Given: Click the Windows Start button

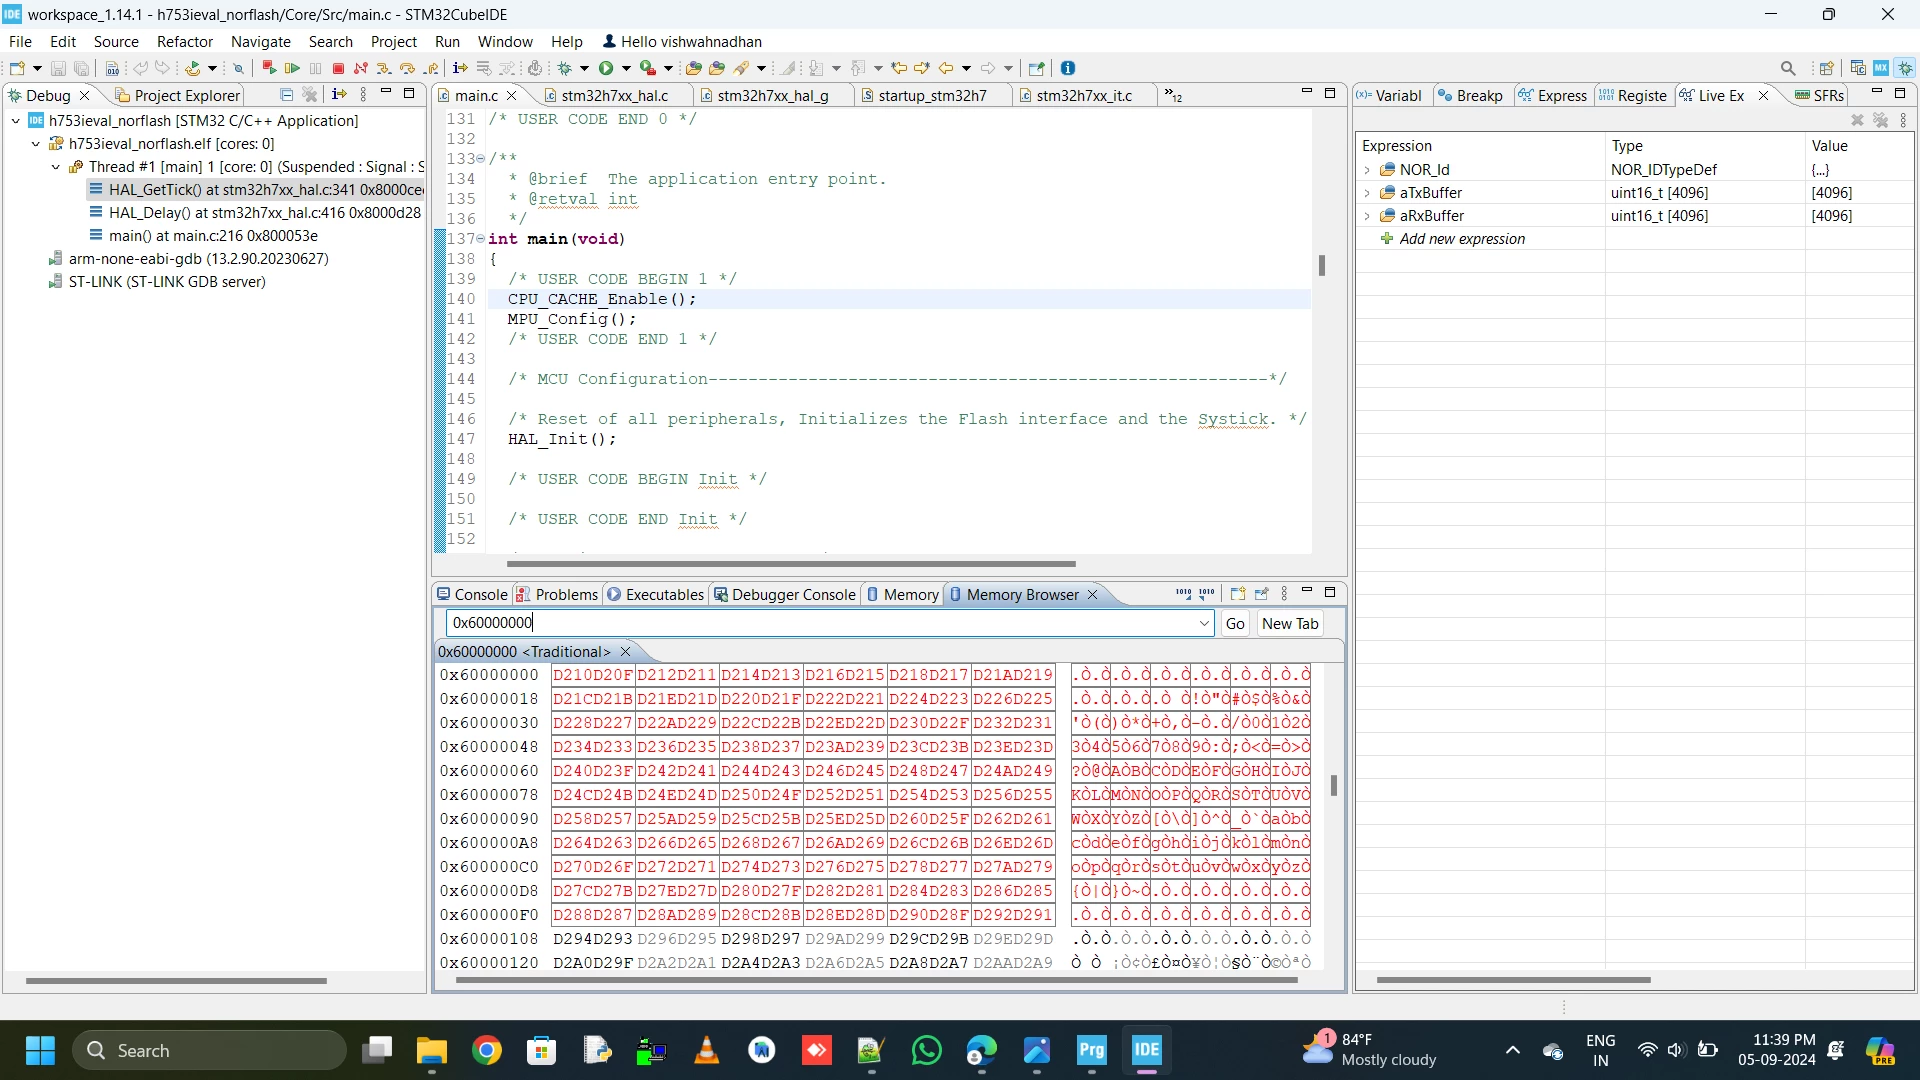Looking at the screenshot, I should (x=40, y=1050).
